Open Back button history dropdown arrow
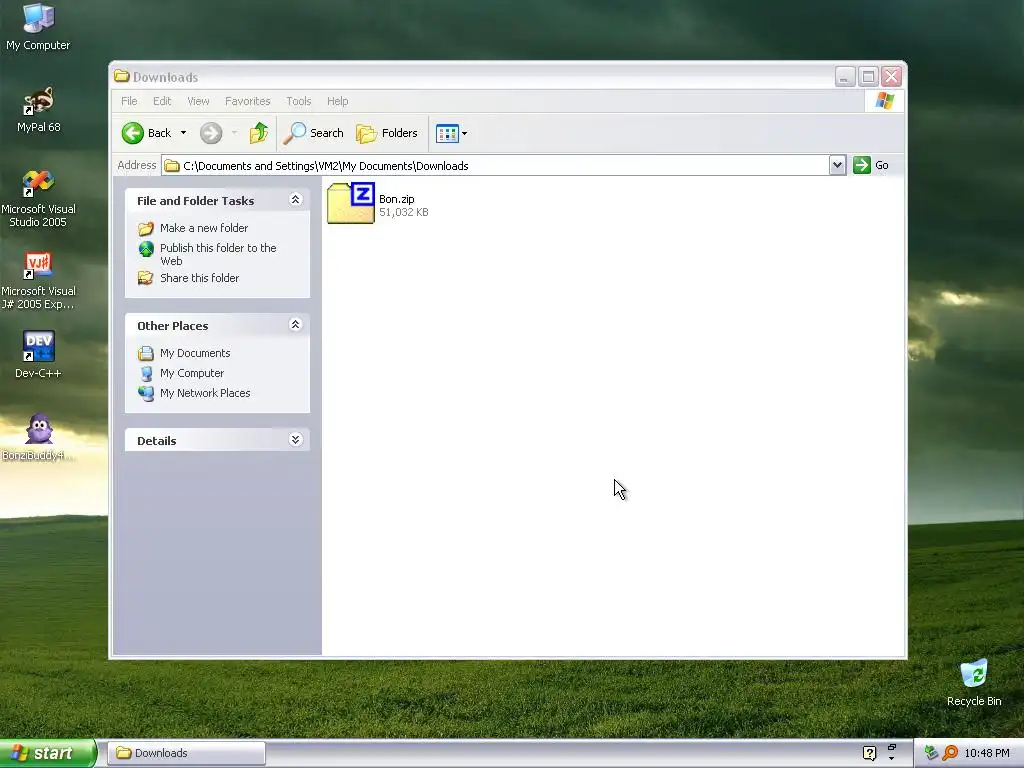Image resolution: width=1024 pixels, height=768 pixels. pos(184,133)
